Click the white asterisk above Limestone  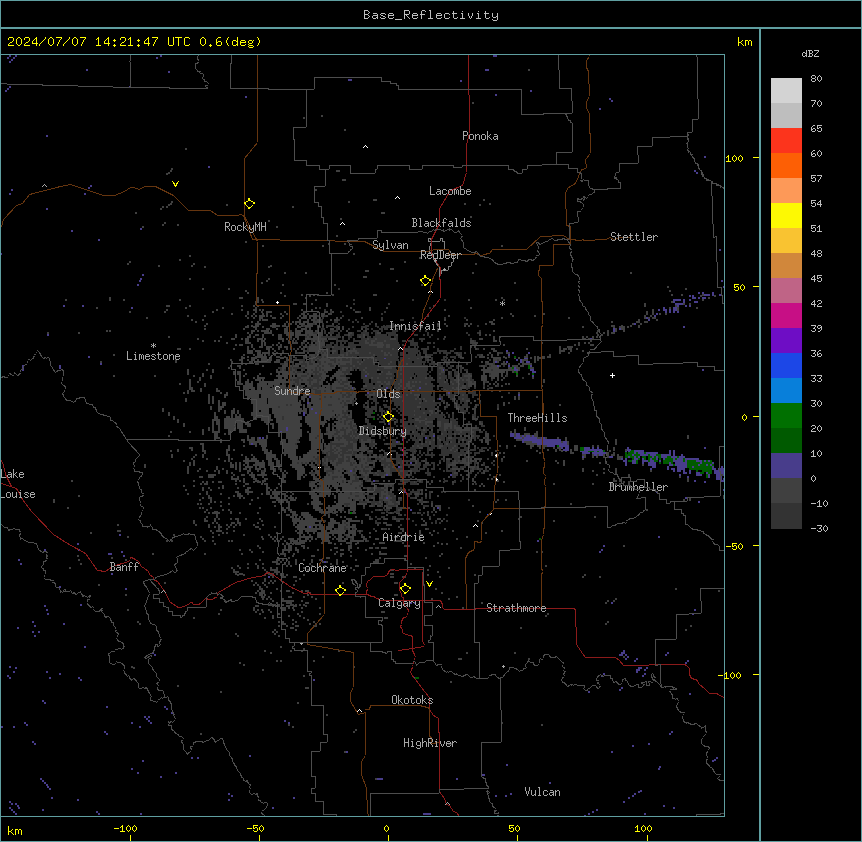(x=153, y=346)
